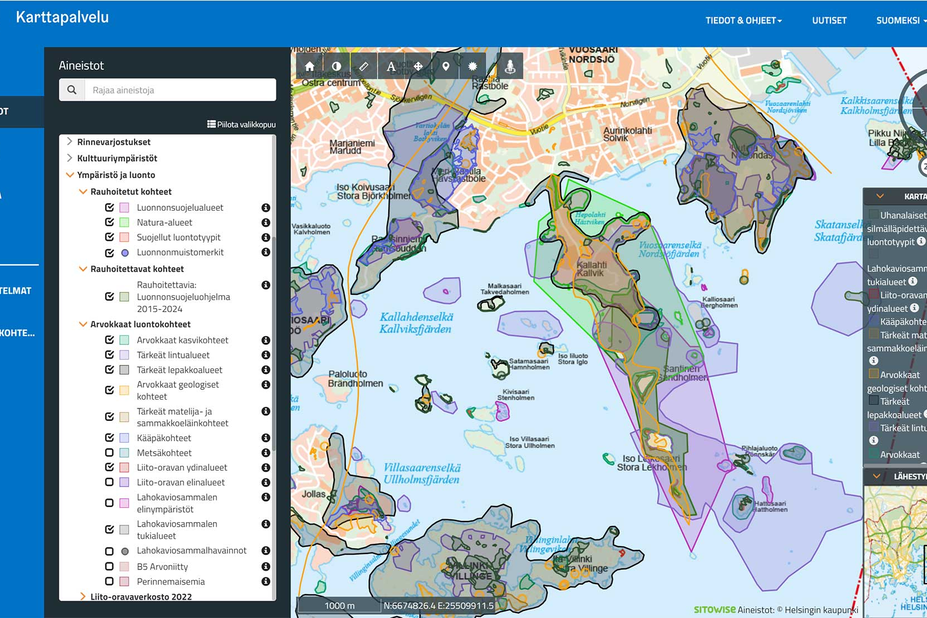
Task: Activate the four-arrow move tool
Action: coord(418,66)
